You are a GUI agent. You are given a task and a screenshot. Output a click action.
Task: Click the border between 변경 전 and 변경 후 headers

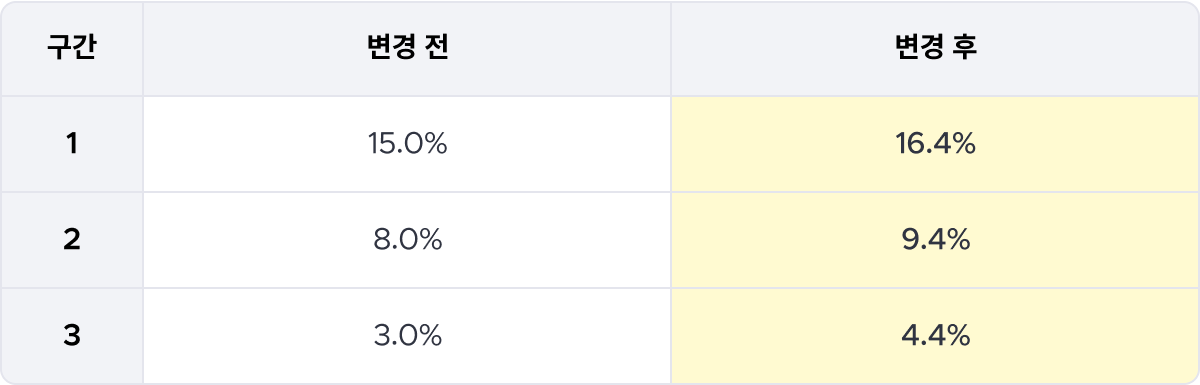pos(671,49)
